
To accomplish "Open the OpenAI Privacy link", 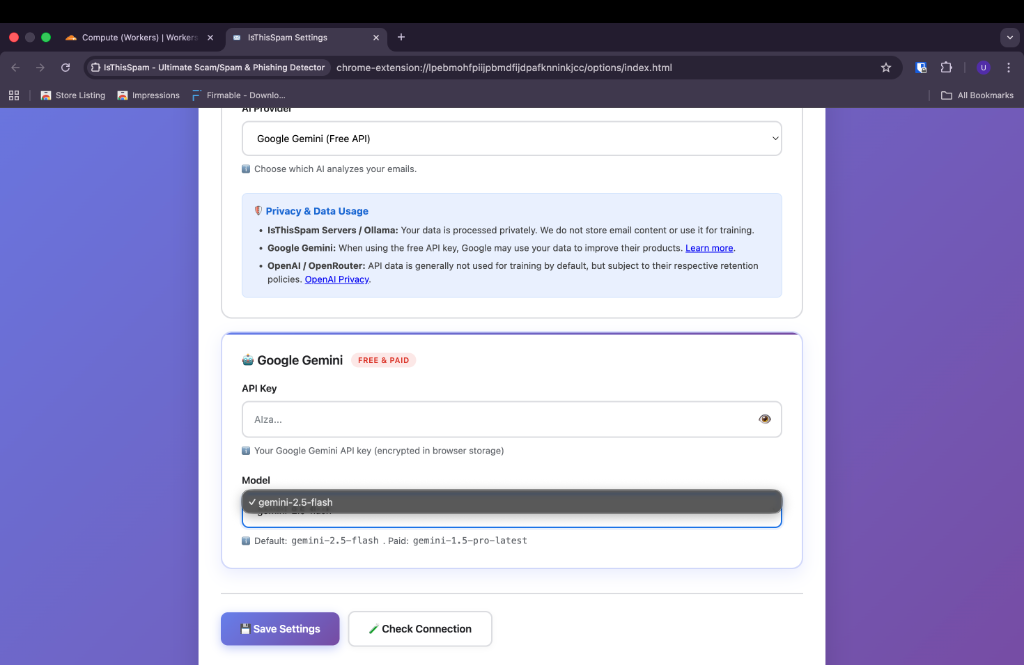I will [x=337, y=279].
